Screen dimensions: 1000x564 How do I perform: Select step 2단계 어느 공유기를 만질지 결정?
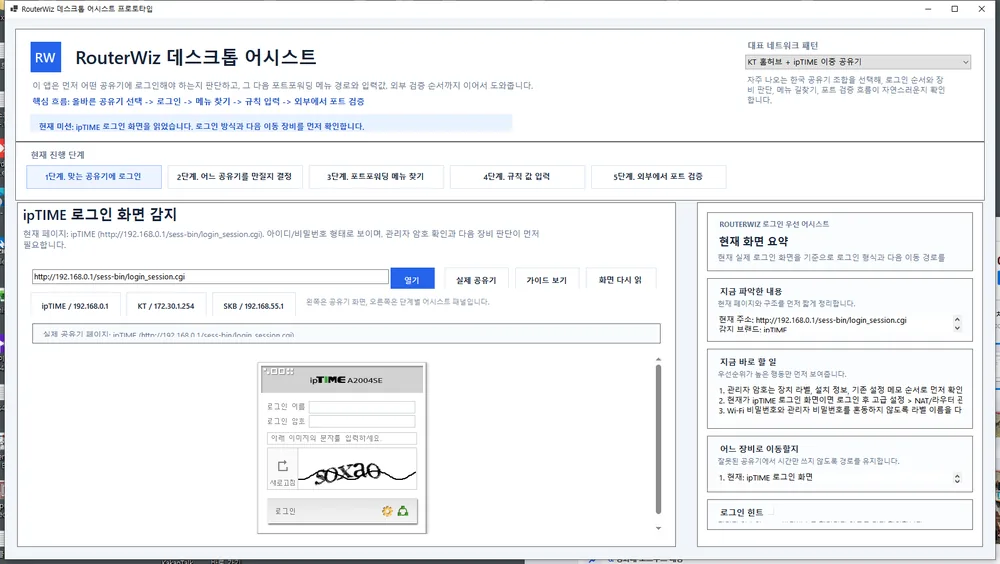[235, 177]
